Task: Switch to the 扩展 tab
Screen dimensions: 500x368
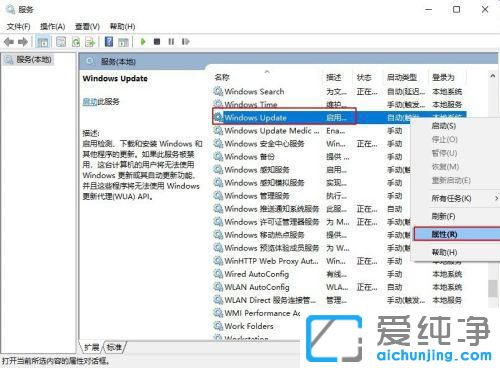Action: 91,347
